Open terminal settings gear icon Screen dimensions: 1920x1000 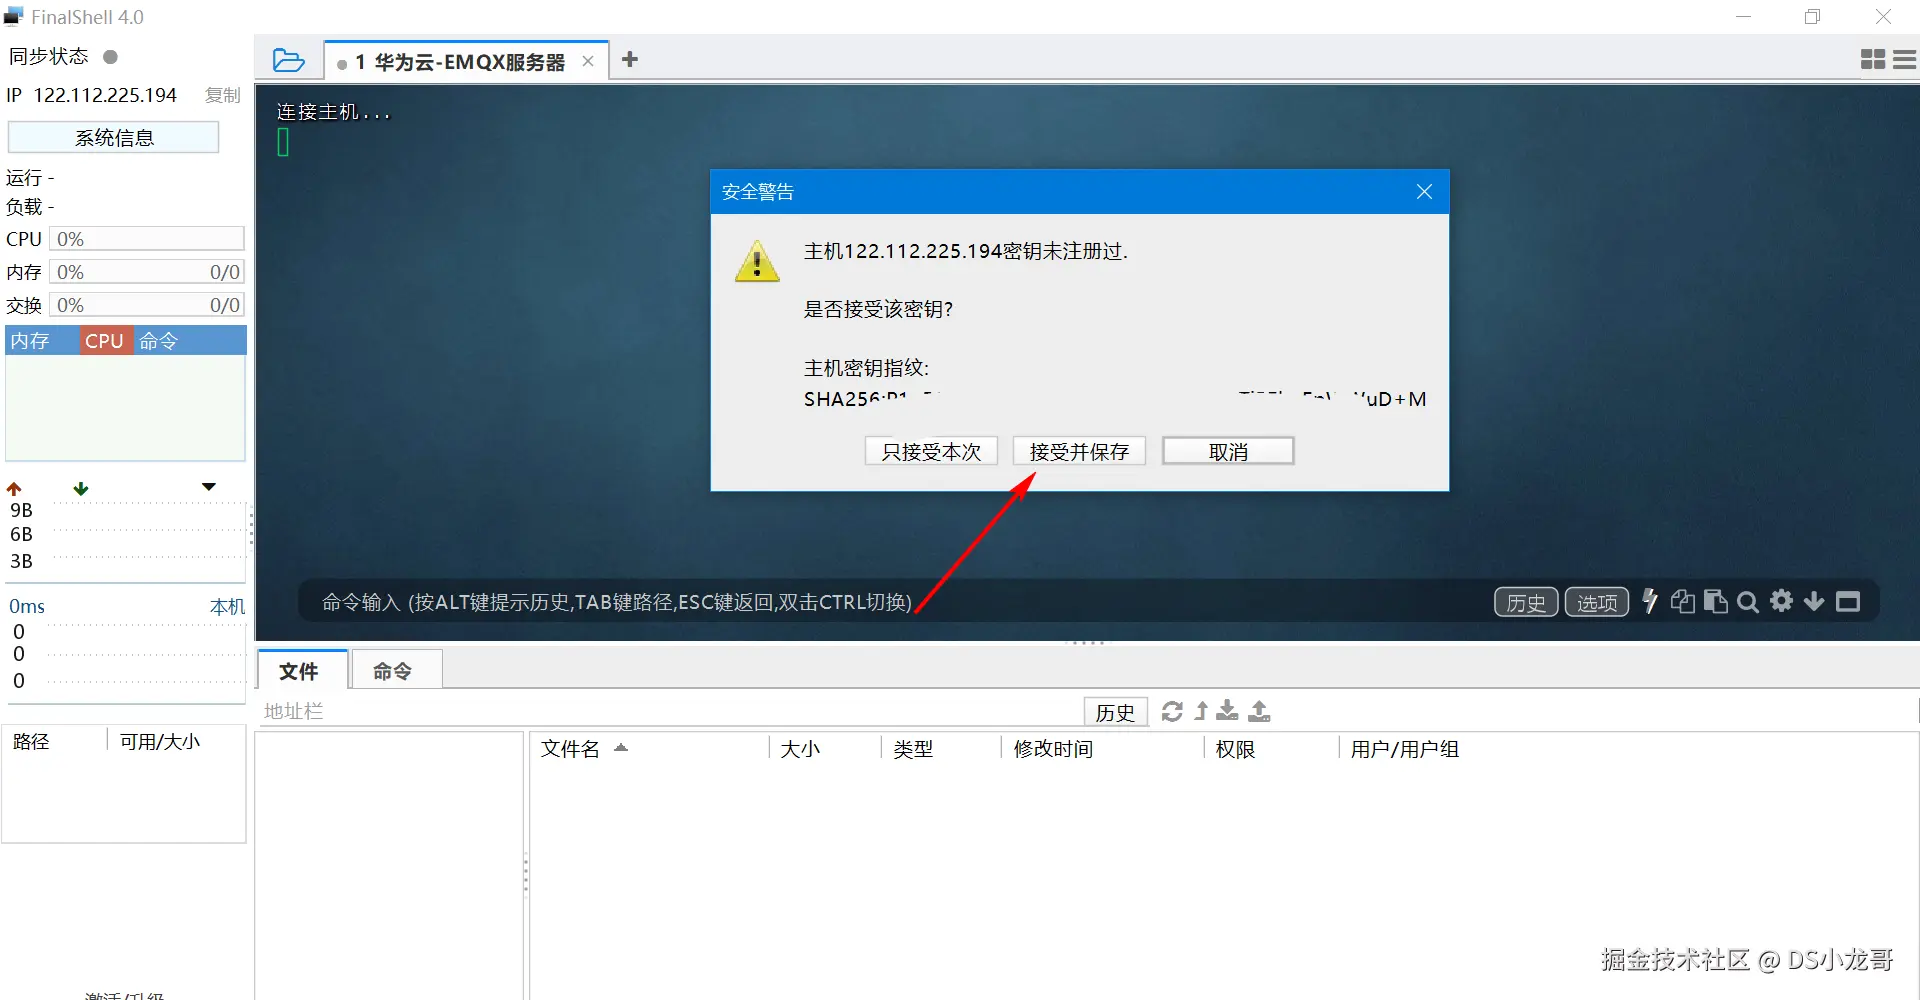(1781, 601)
